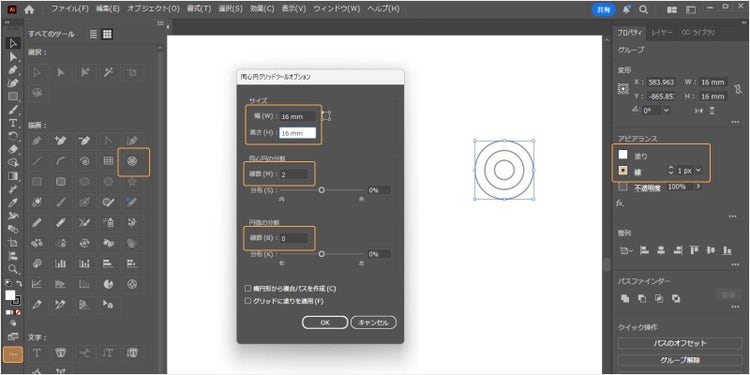This screenshot has width=750, height=375.
Task: Click the グループ解除 quick action
Action: click(x=680, y=360)
